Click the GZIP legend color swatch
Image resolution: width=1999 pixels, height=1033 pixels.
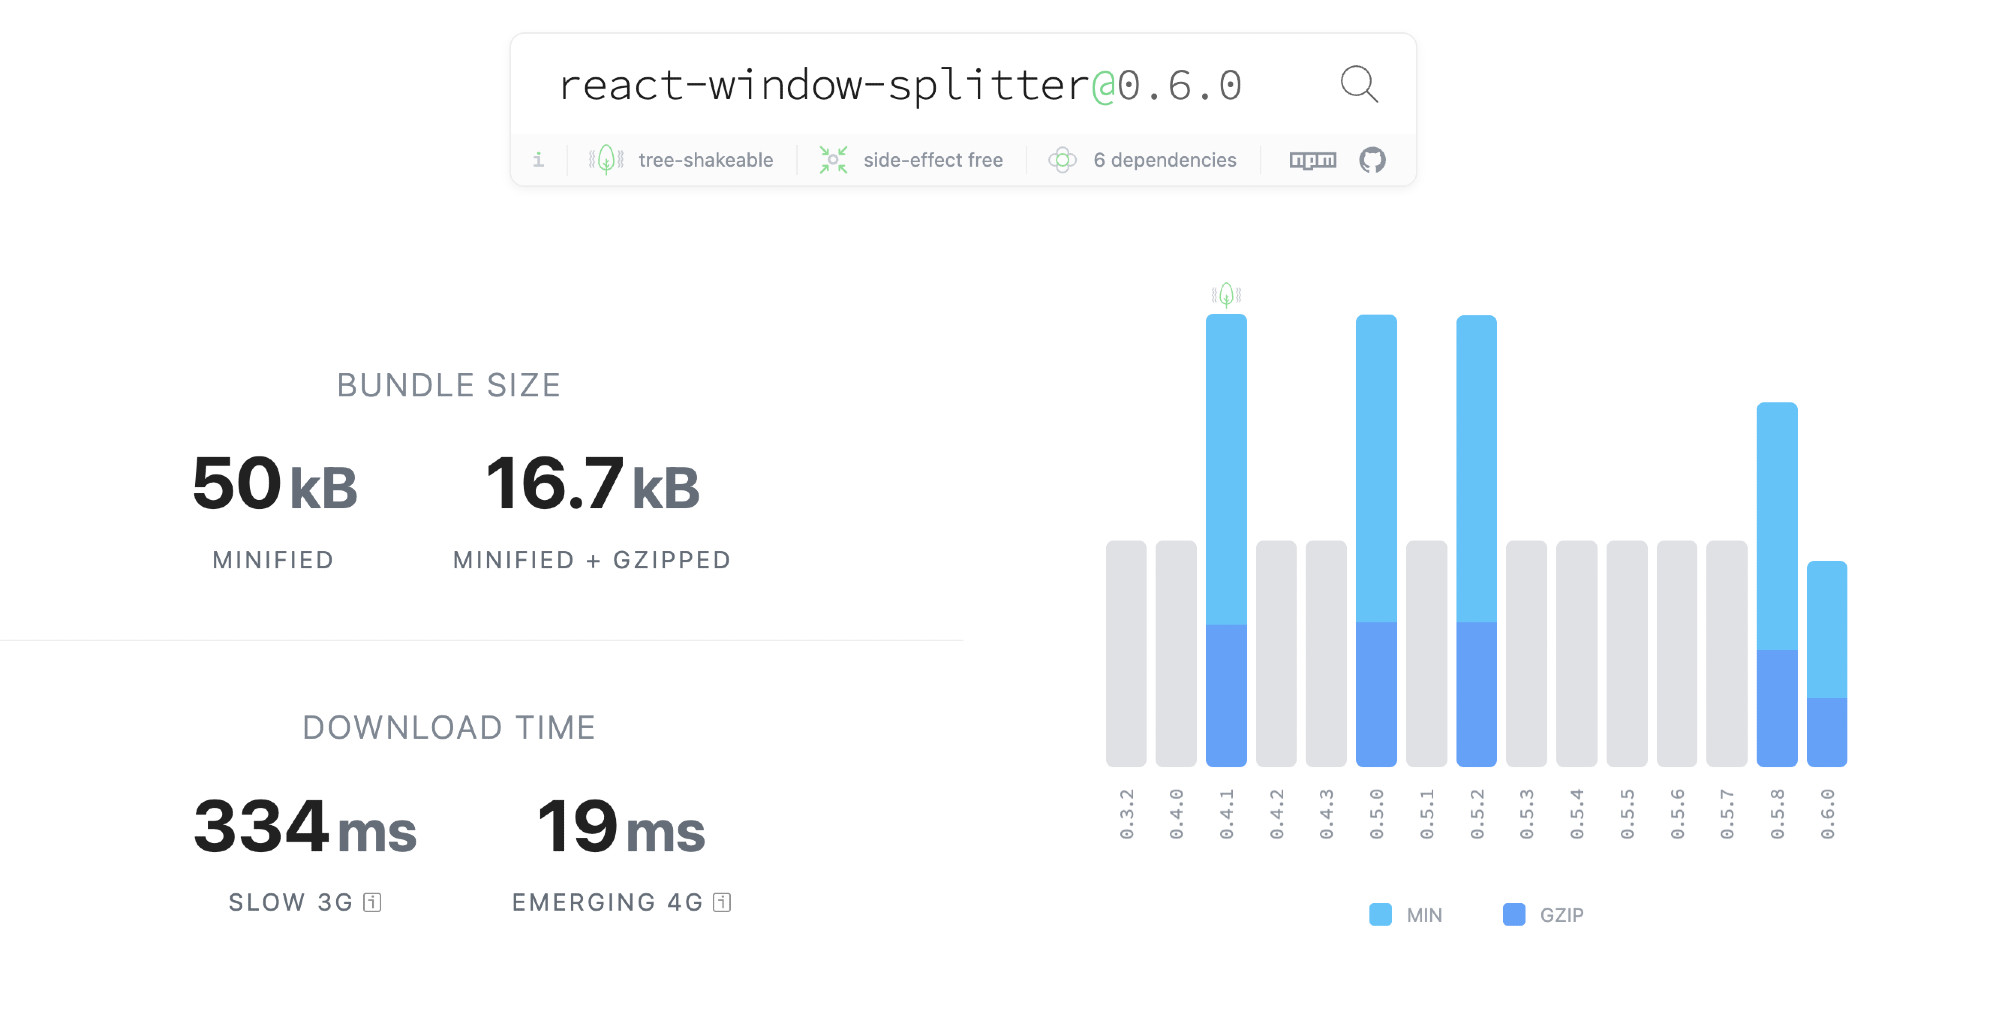click(1514, 914)
